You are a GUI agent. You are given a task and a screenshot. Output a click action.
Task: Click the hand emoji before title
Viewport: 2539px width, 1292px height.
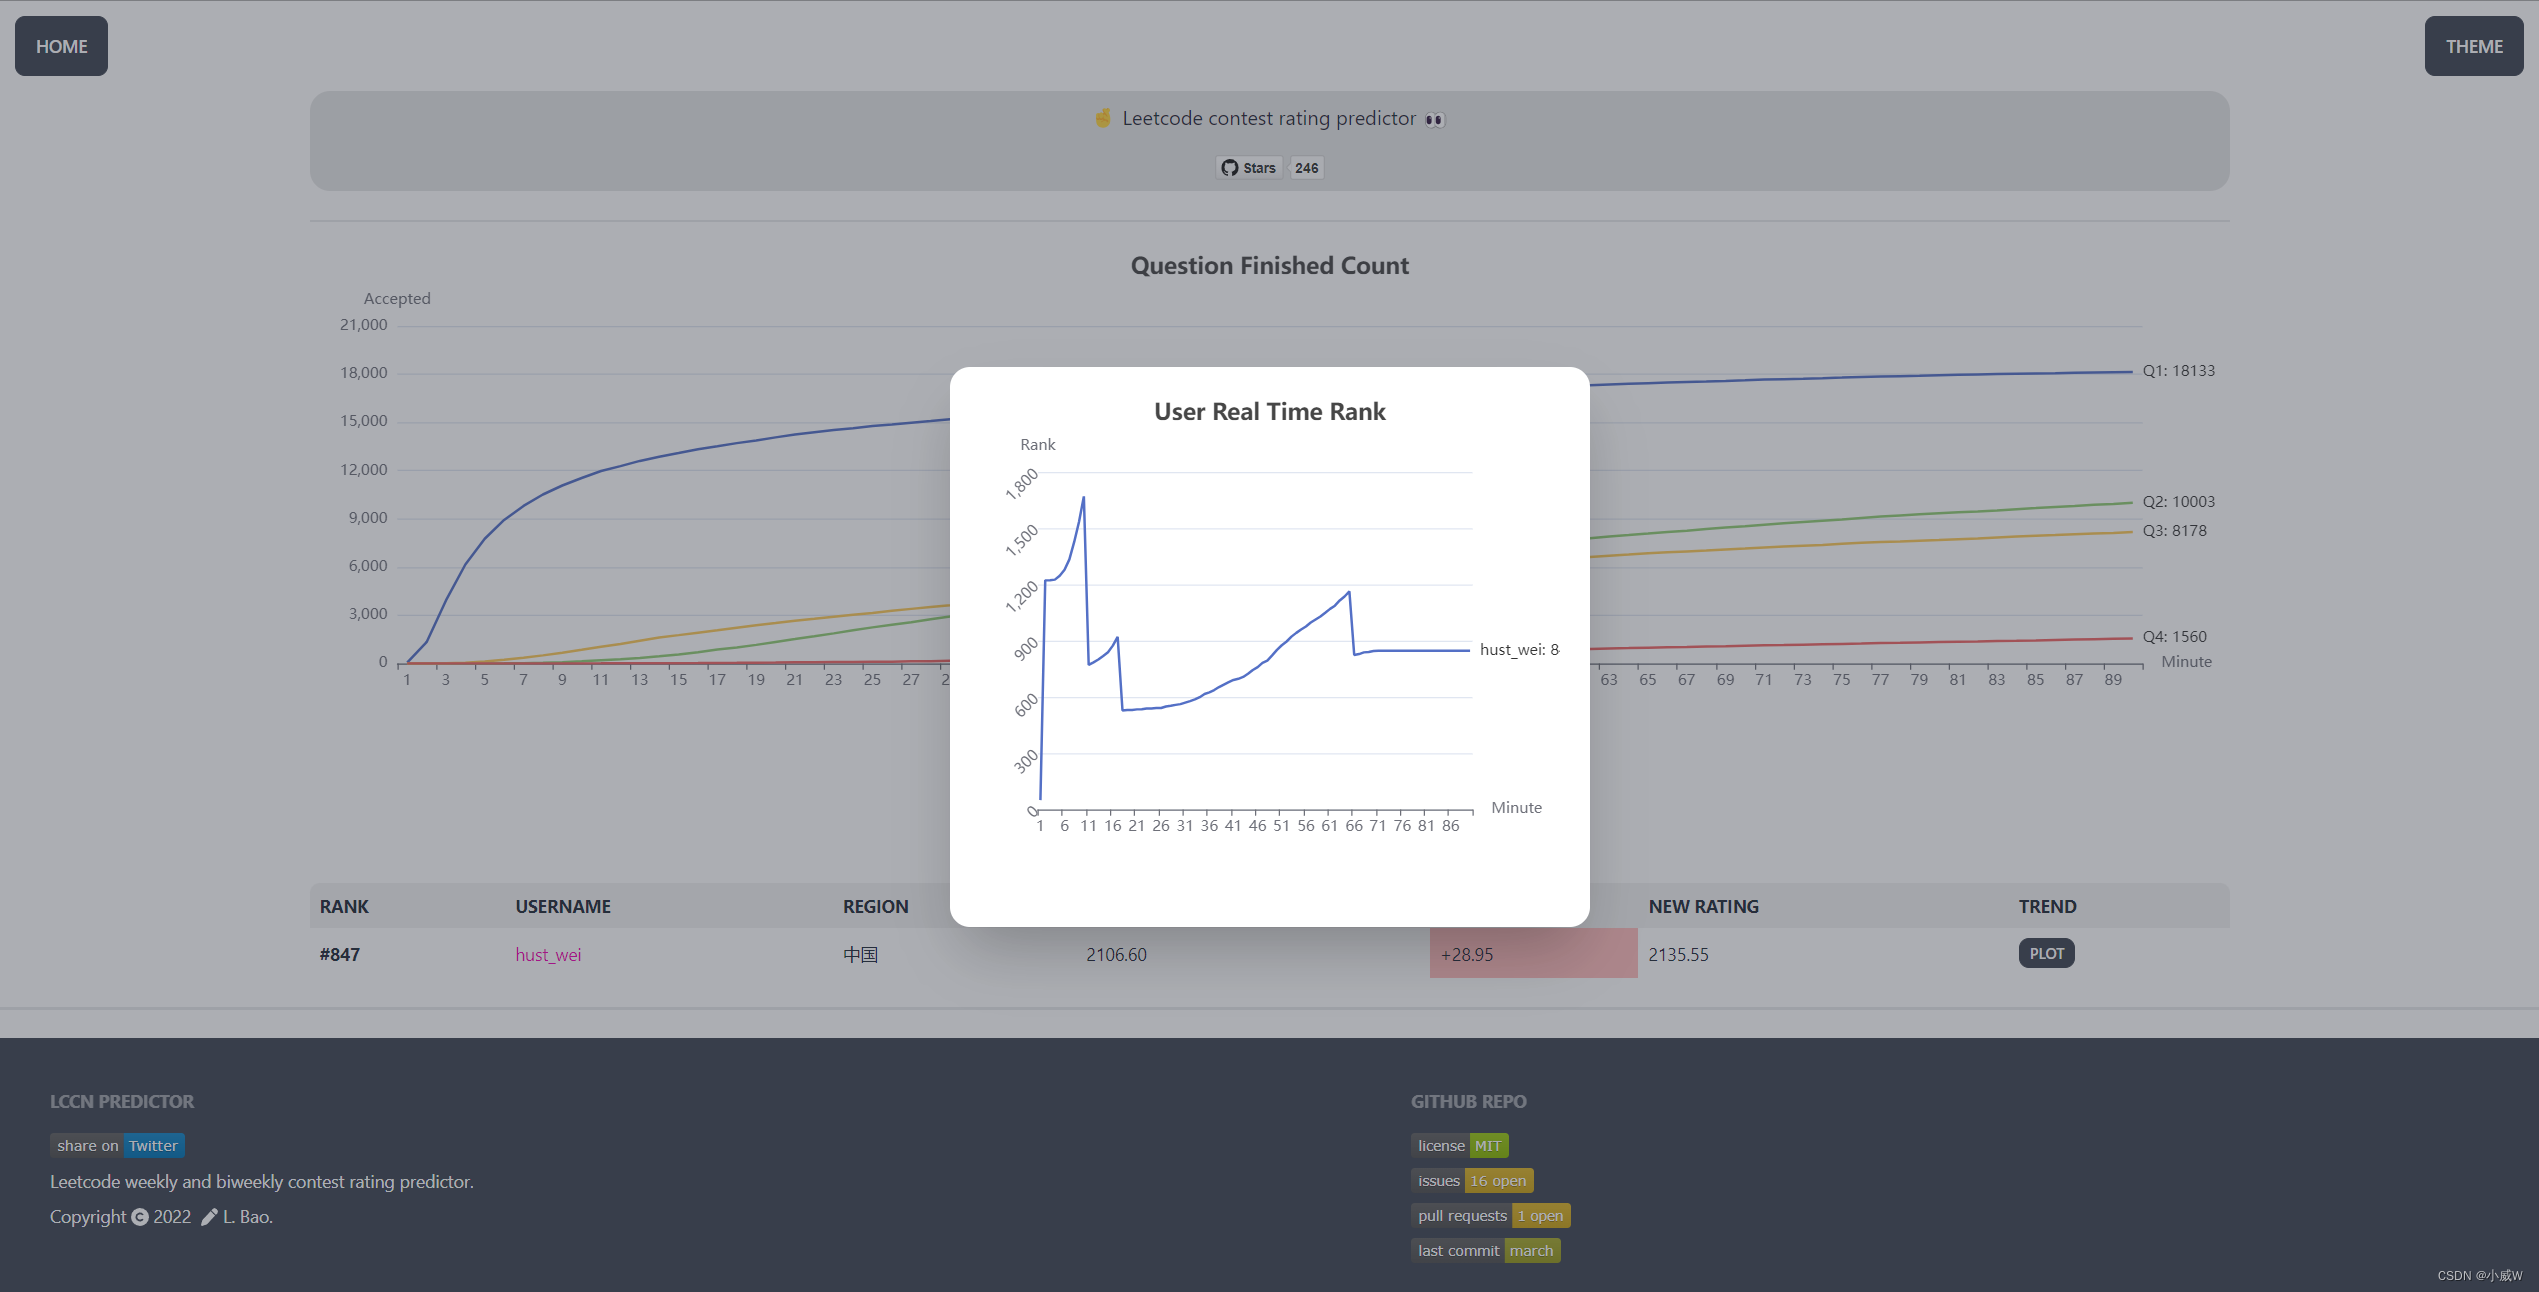1102,118
